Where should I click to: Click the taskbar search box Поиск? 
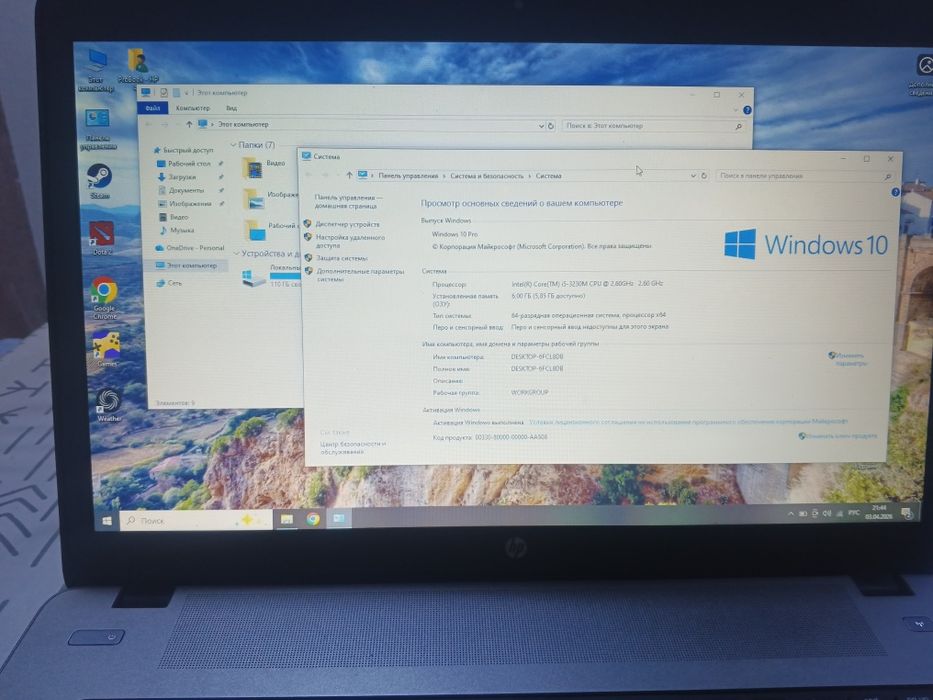coord(196,520)
